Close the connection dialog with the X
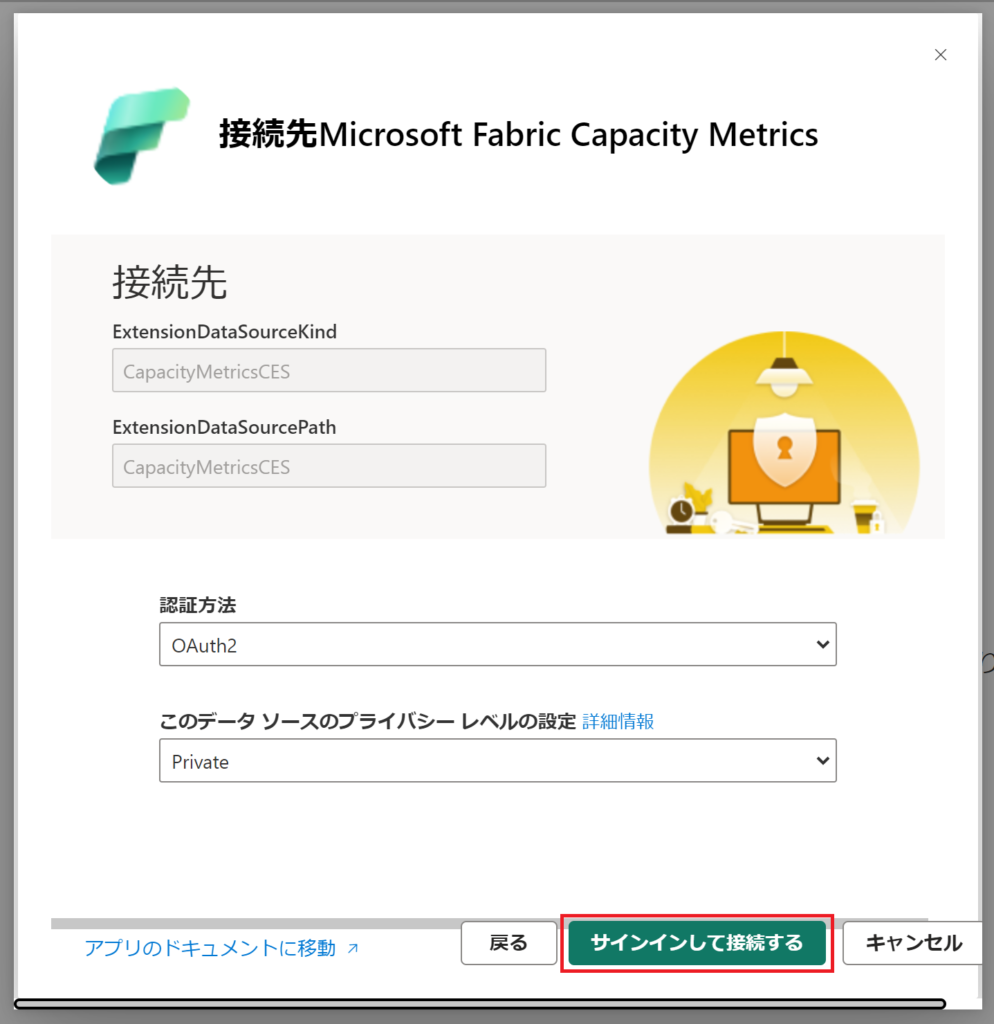This screenshot has height=1024, width=994. [940, 55]
